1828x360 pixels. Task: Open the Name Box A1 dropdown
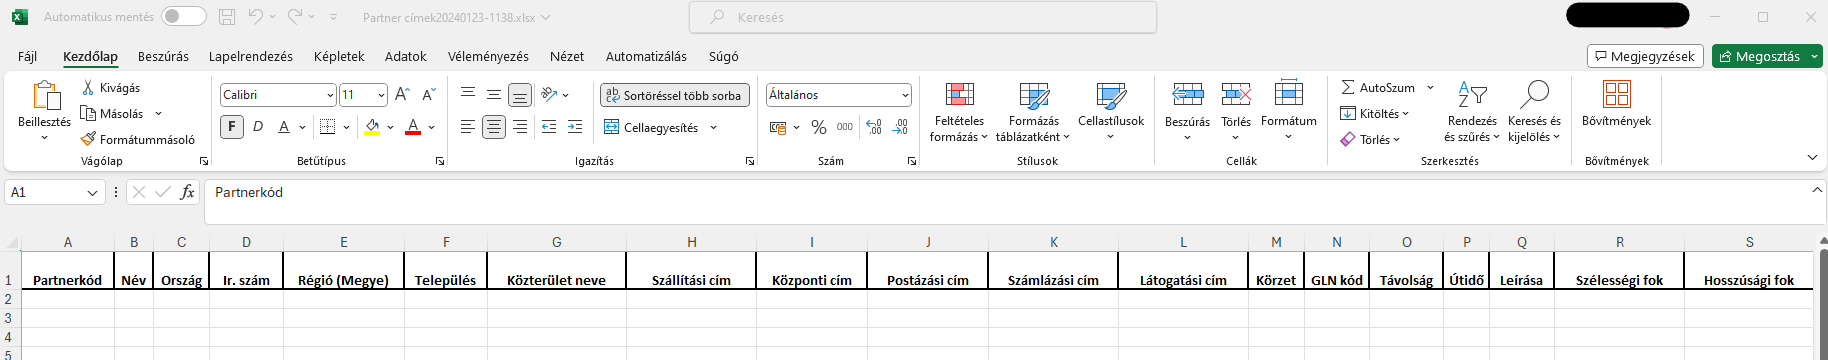[x=93, y=192]
